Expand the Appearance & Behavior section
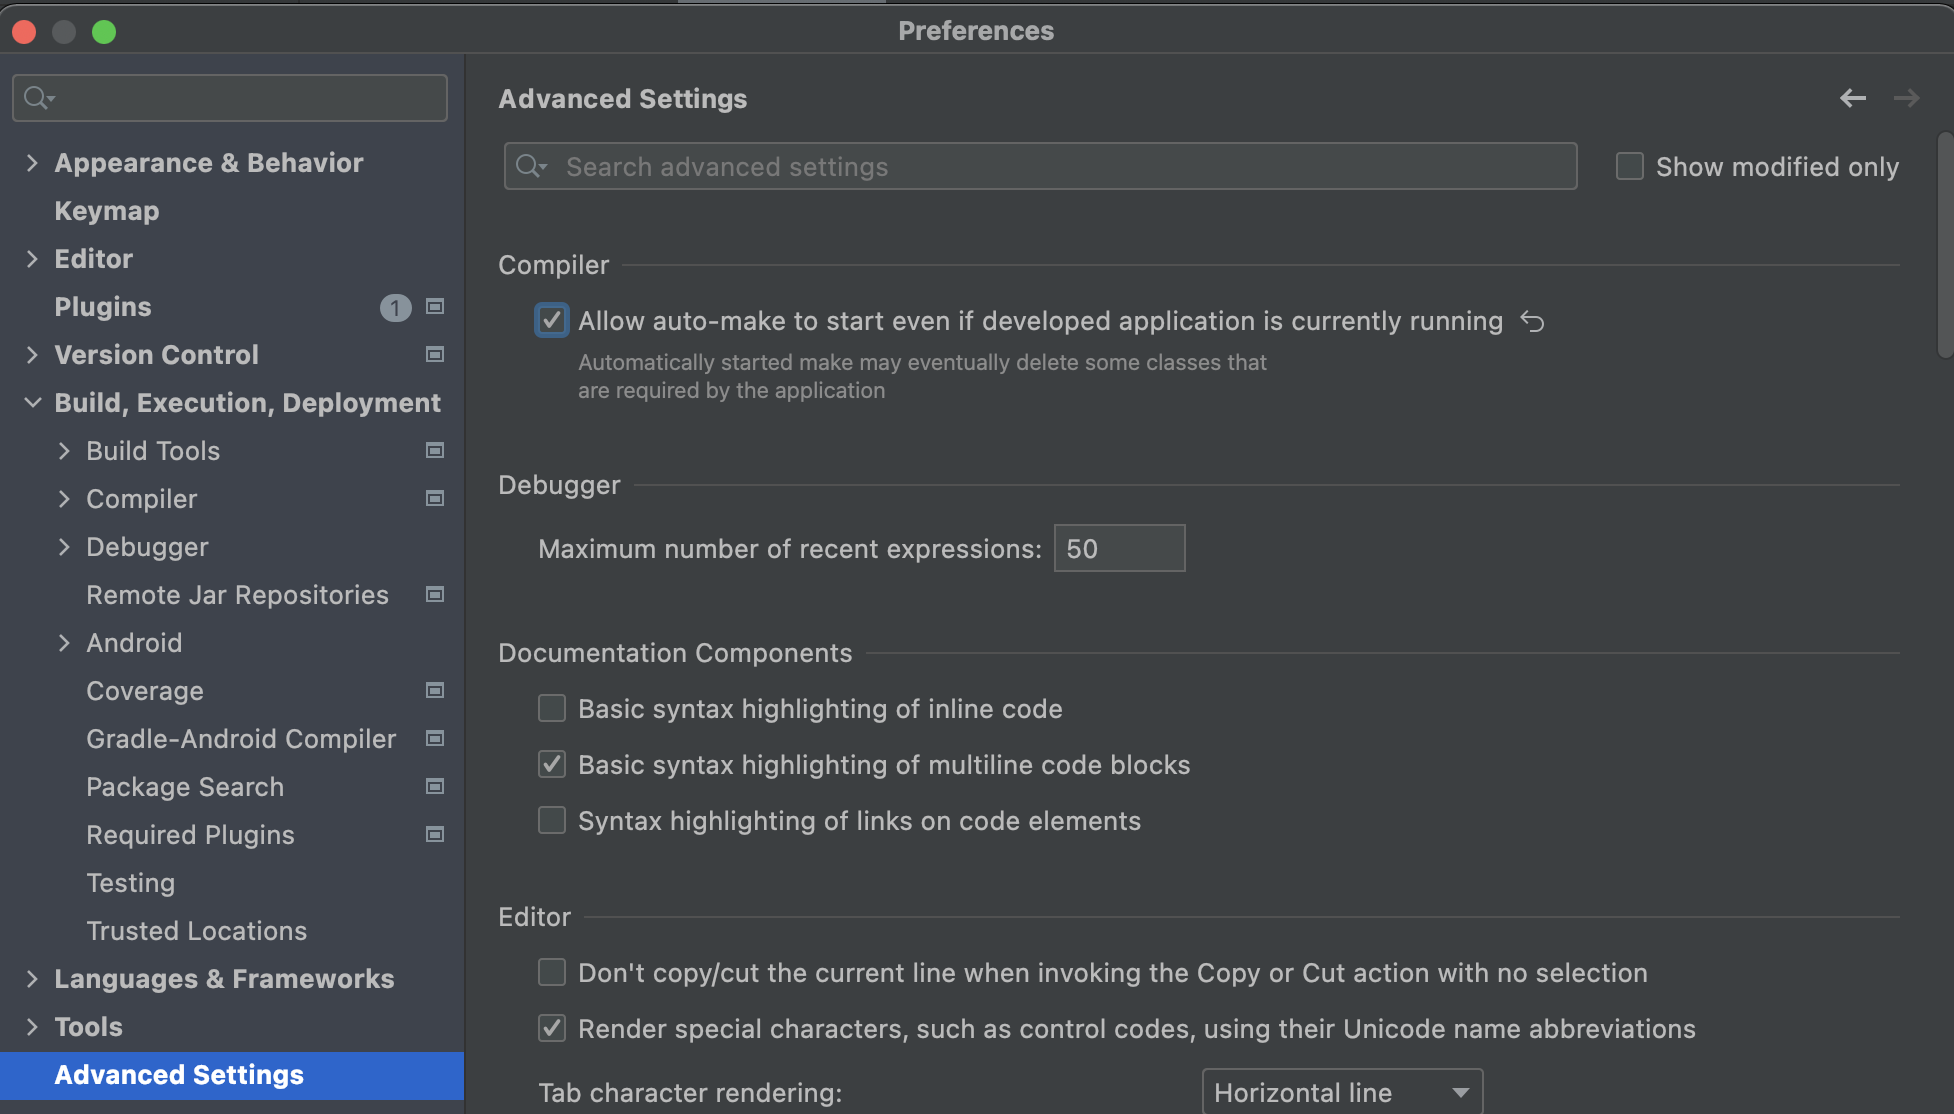The width and height of the screenshot is (1954, 1114). 32,163
